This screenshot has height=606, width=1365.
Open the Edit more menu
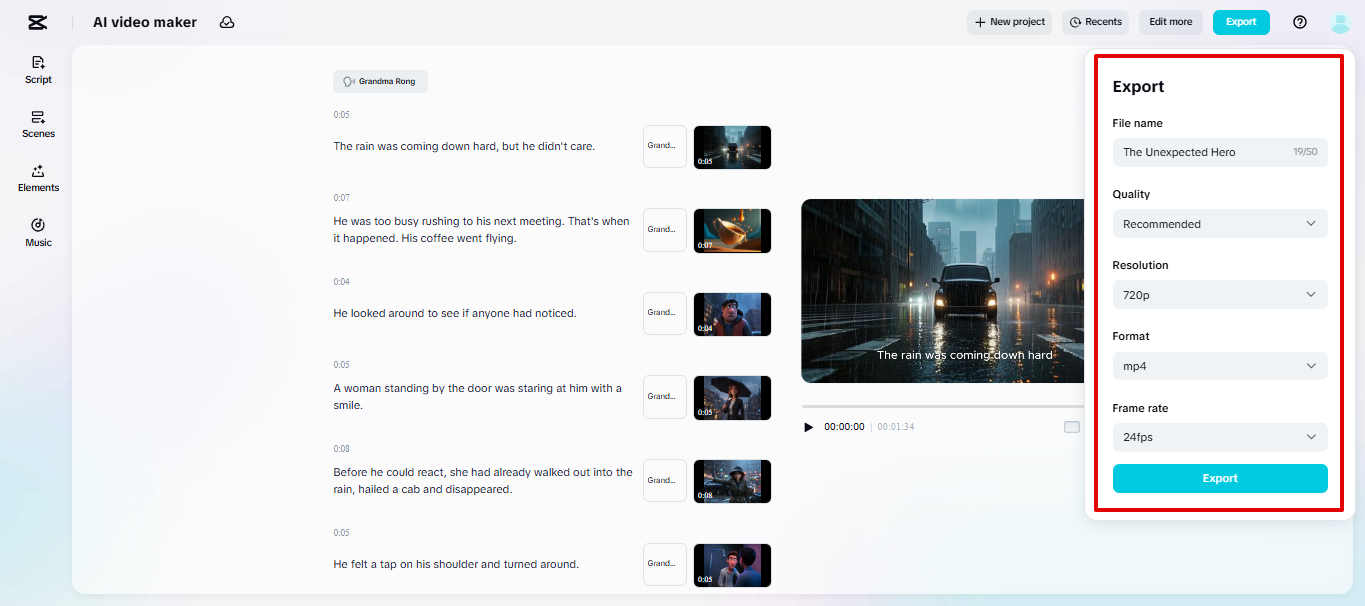[x=1170, y=21]
